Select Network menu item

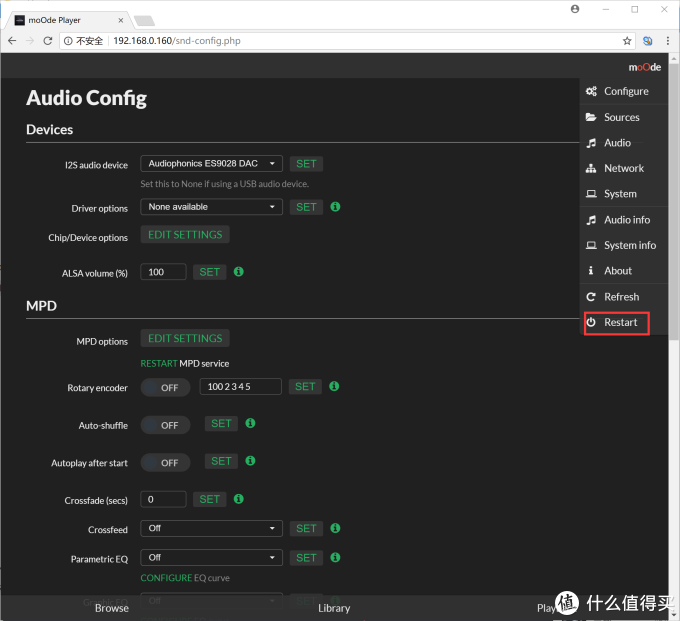coord(623,168)
